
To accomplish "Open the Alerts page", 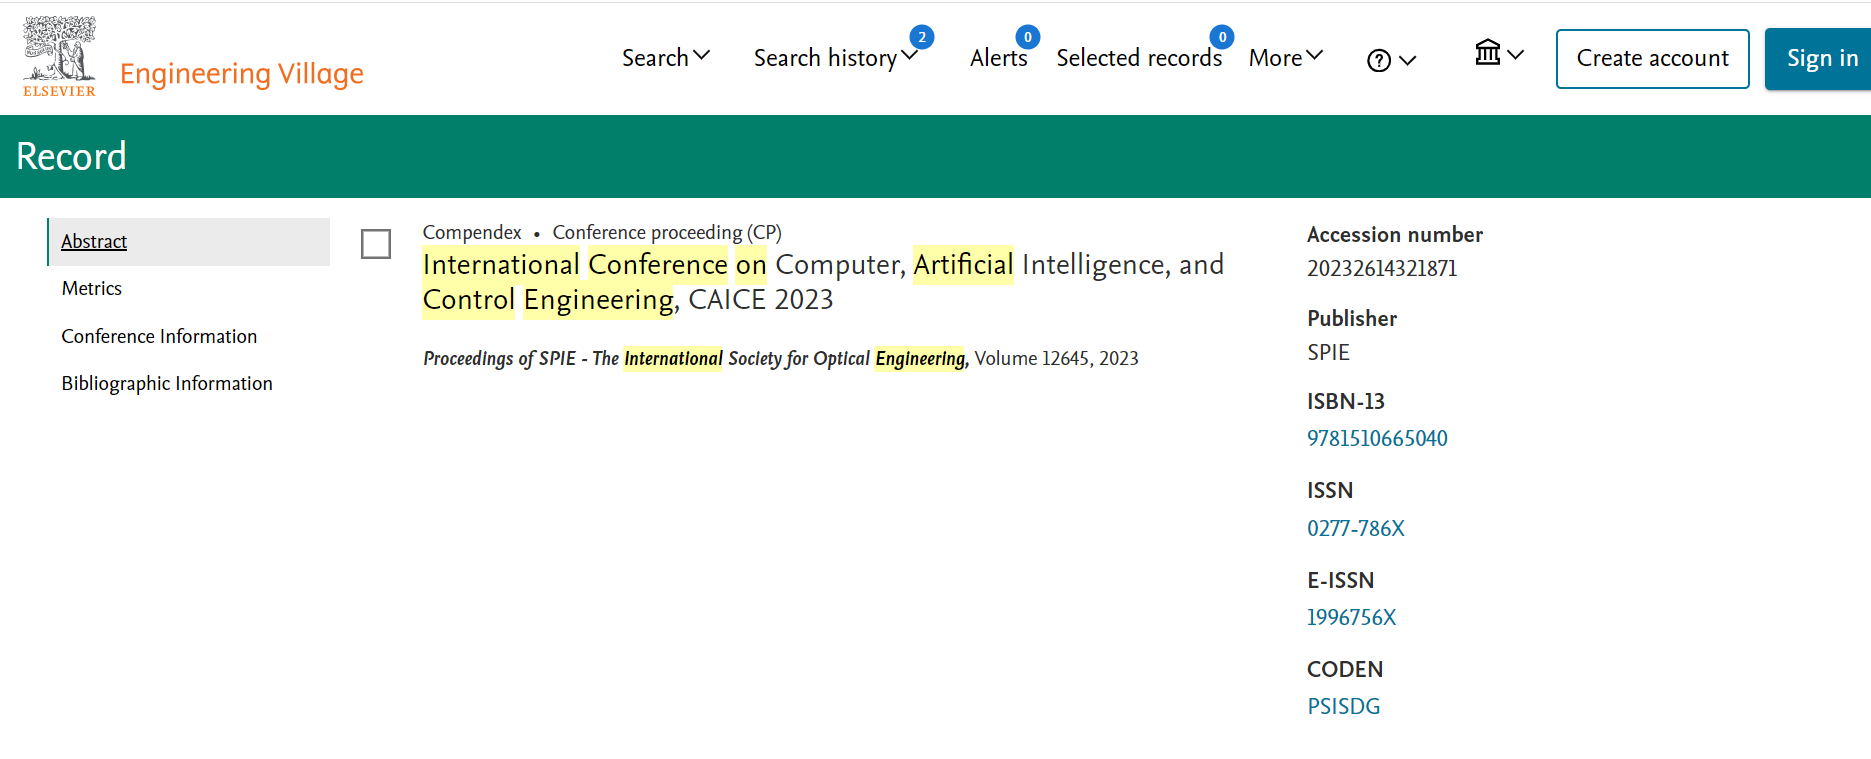I will 997,59.
